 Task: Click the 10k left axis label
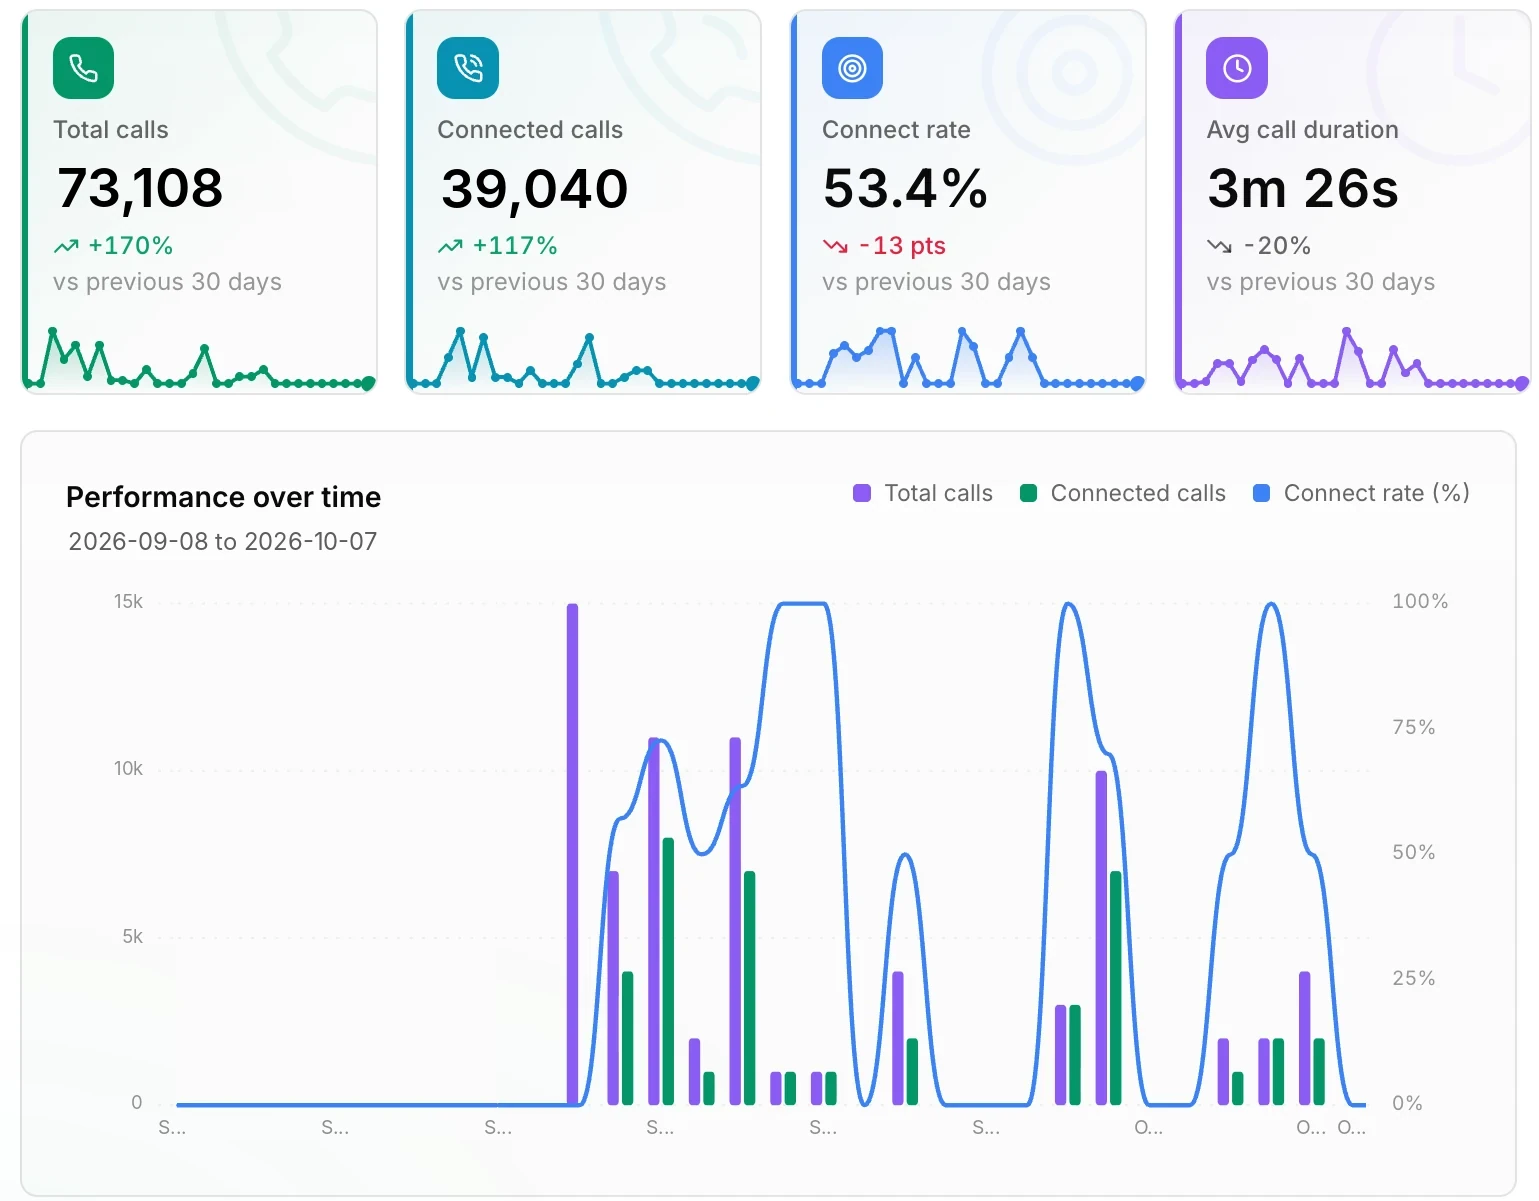pyautogui.click(x=128, y=769)
